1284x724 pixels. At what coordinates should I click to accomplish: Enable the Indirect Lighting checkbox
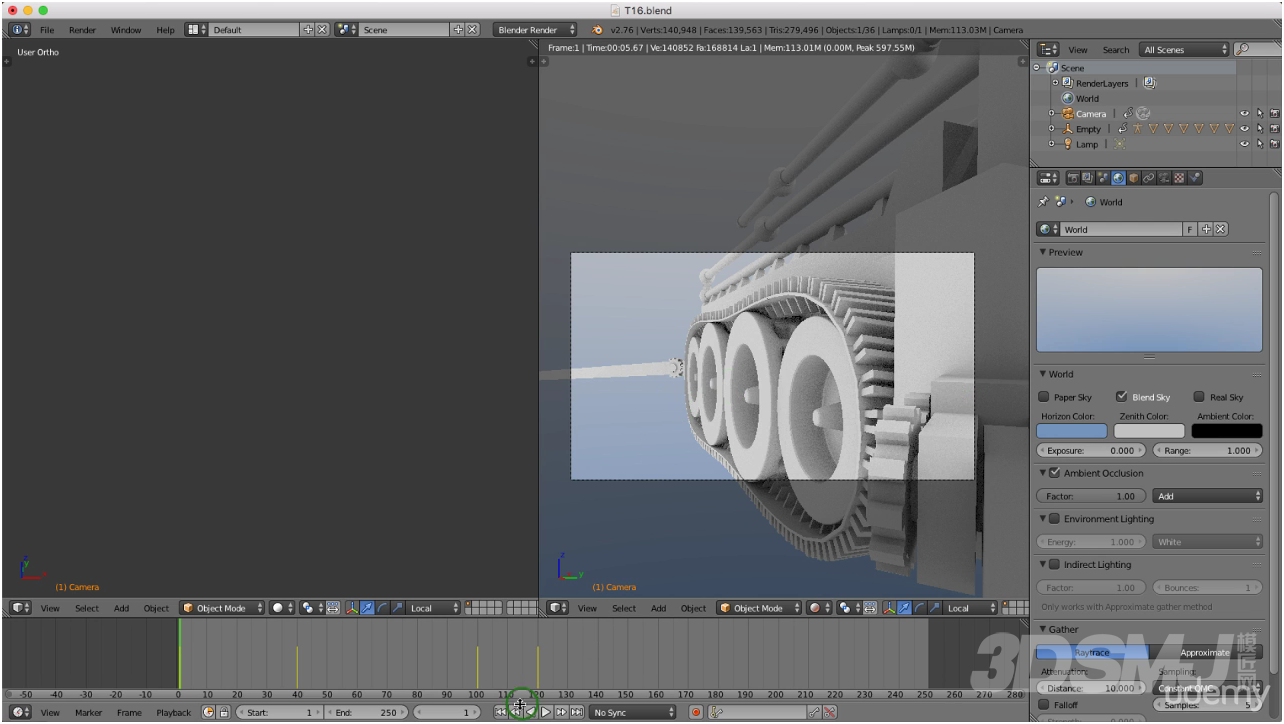(x=1054, y=565)
